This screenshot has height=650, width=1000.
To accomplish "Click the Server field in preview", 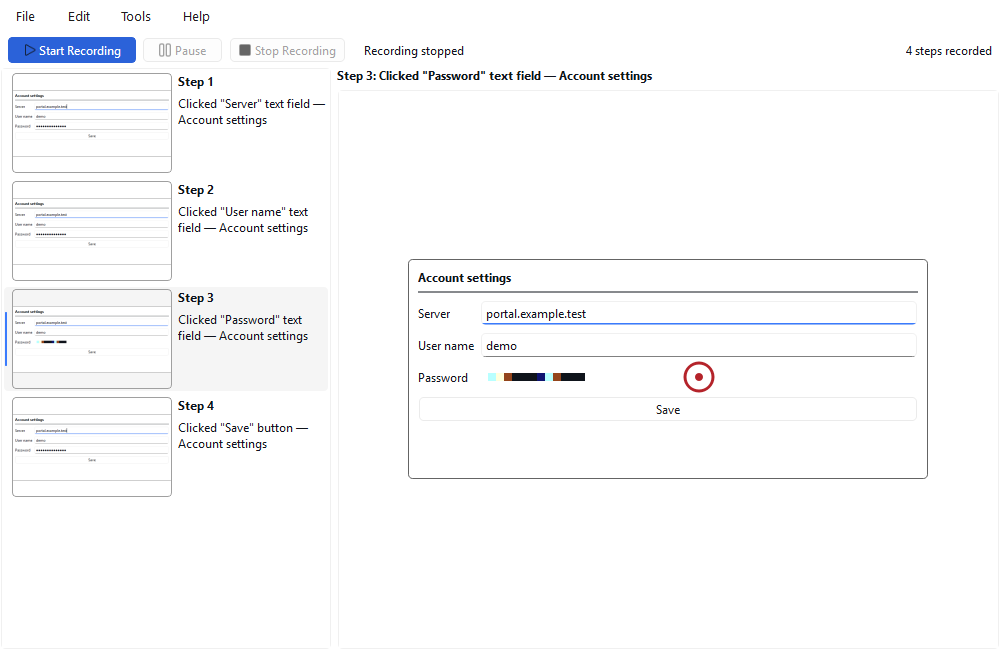I will (699, 313).
